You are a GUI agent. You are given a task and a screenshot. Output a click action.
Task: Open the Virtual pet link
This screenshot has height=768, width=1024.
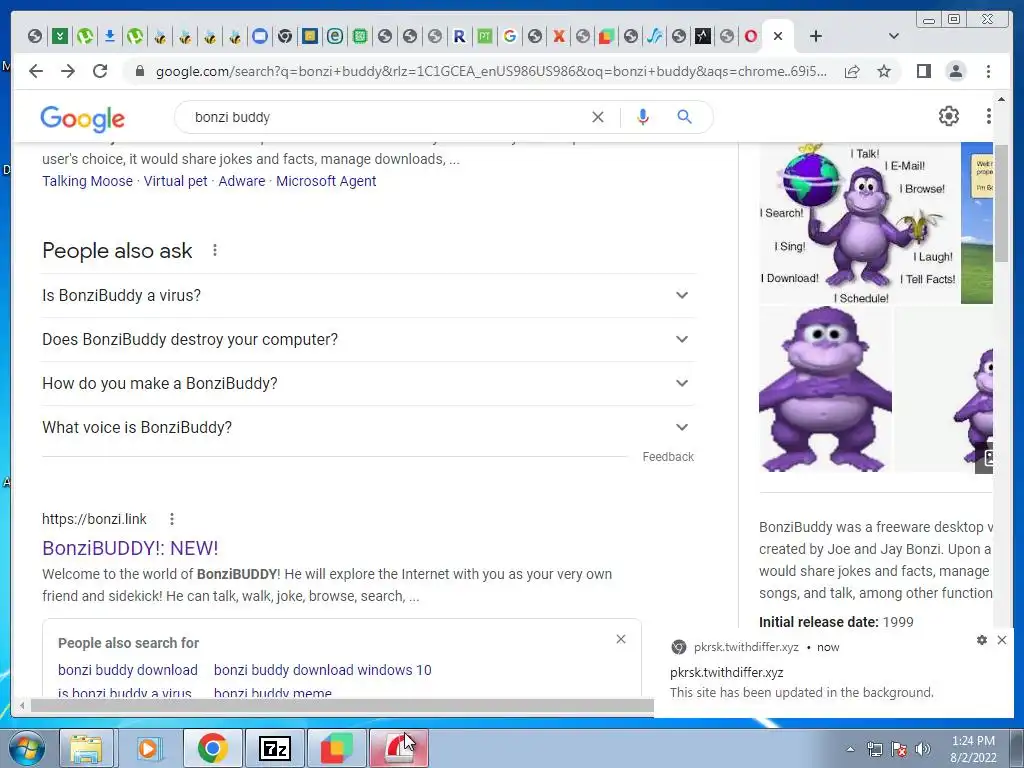175,181
